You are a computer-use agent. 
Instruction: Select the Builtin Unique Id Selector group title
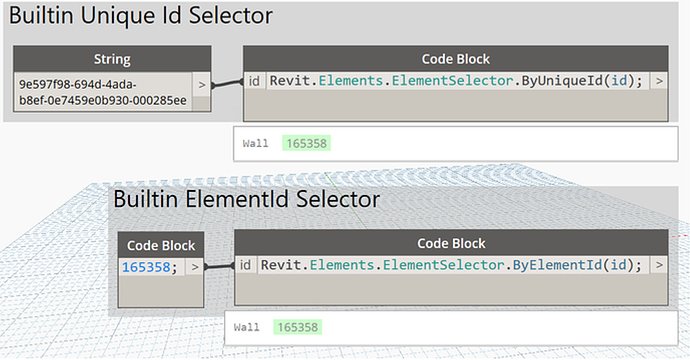(141, 16)
